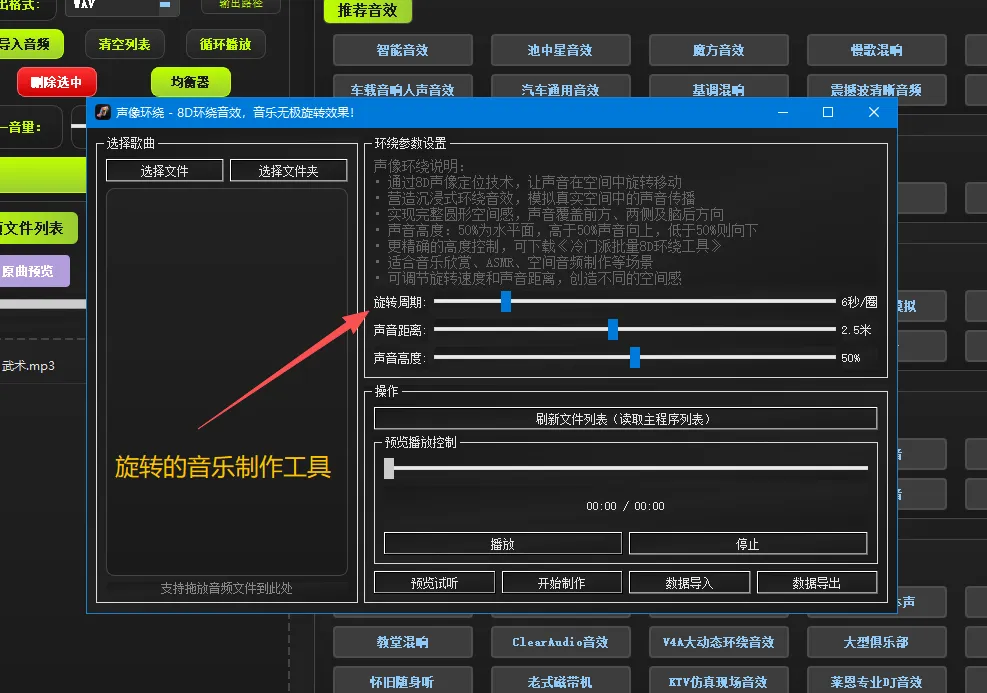Viewport: 987px width, 693px height.
Task: Select 汽车通用音效 preset
Action: pos(560,87)
